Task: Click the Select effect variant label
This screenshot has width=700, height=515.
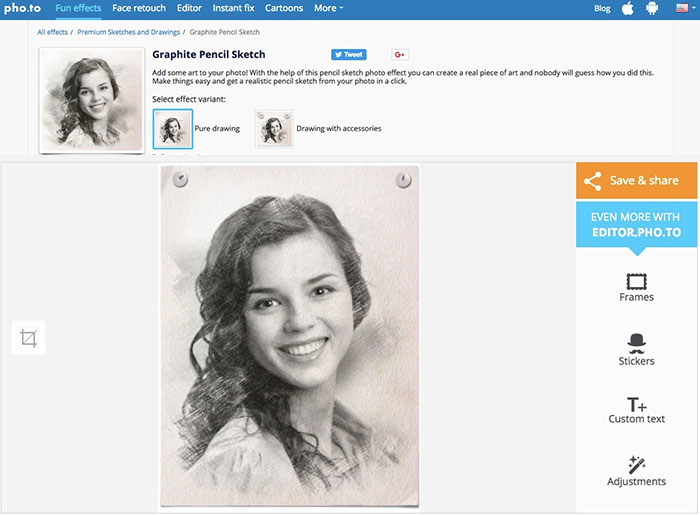Action: pos(189,99)
